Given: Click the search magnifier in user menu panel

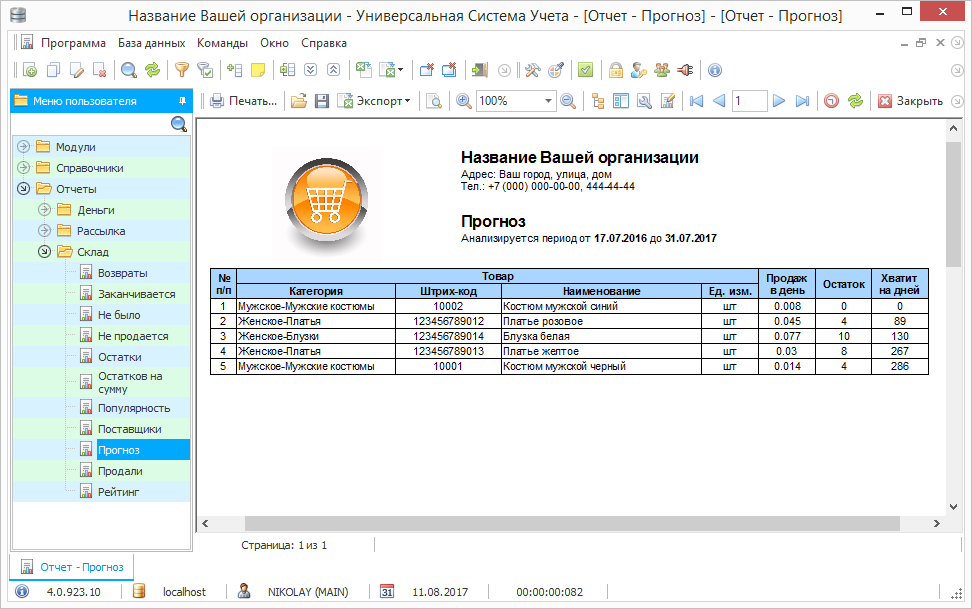Looking at the screenshot, I should (179, 124).
